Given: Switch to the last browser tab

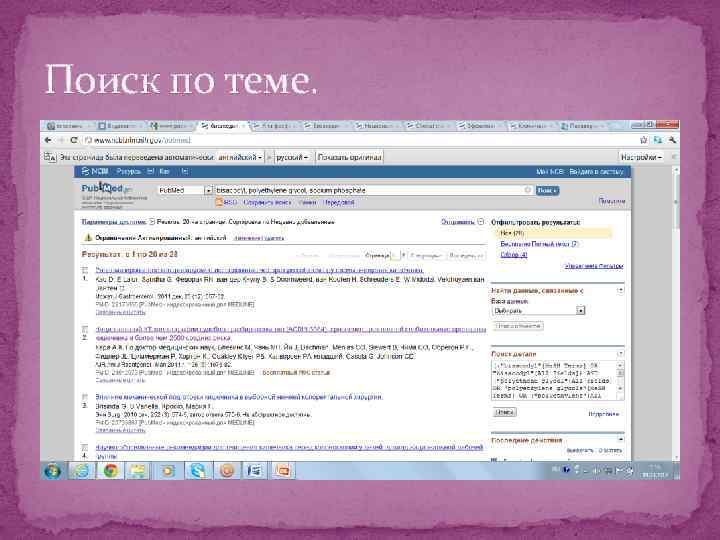Looking at the screenshot, I should coord(583,125).
